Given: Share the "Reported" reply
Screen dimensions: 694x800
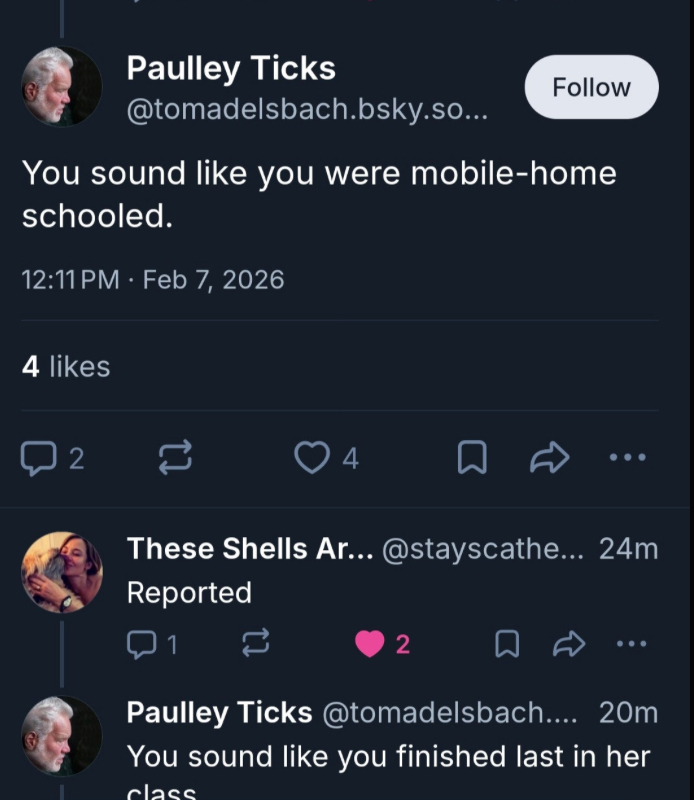Looking at the screenshot, I should (x=569, y=645).
